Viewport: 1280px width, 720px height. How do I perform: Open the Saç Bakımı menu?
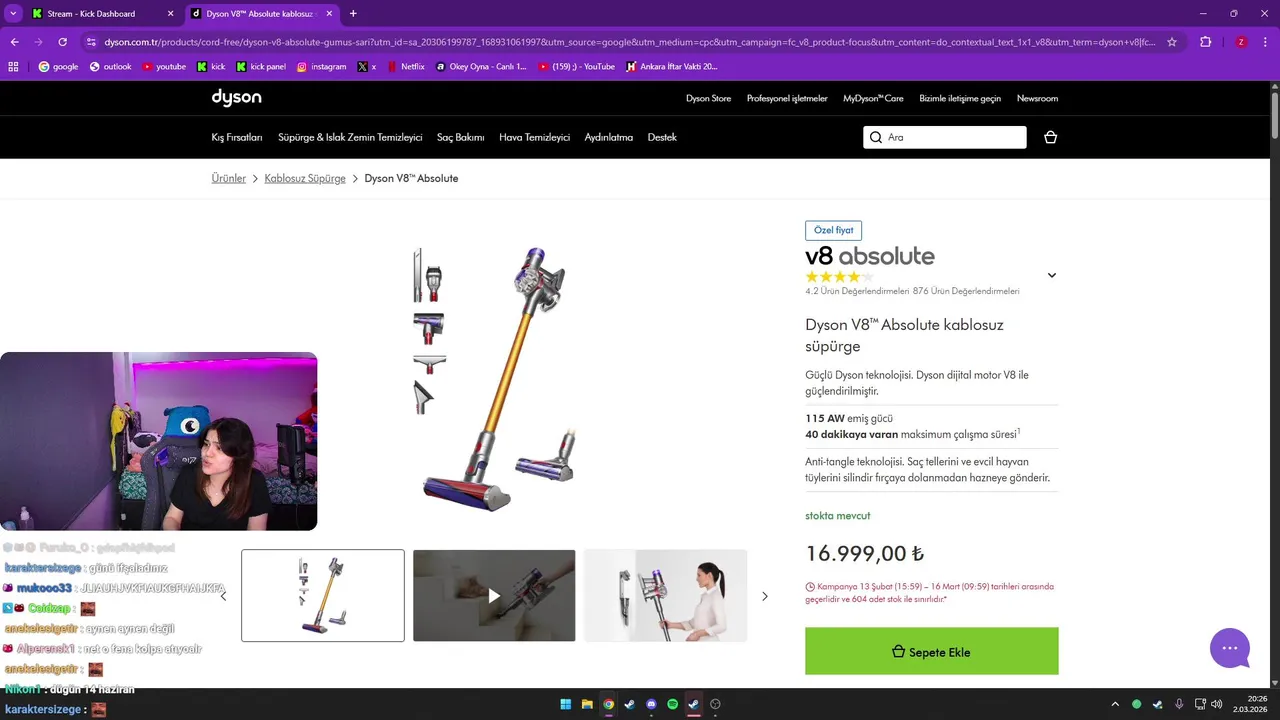(461, 137)
